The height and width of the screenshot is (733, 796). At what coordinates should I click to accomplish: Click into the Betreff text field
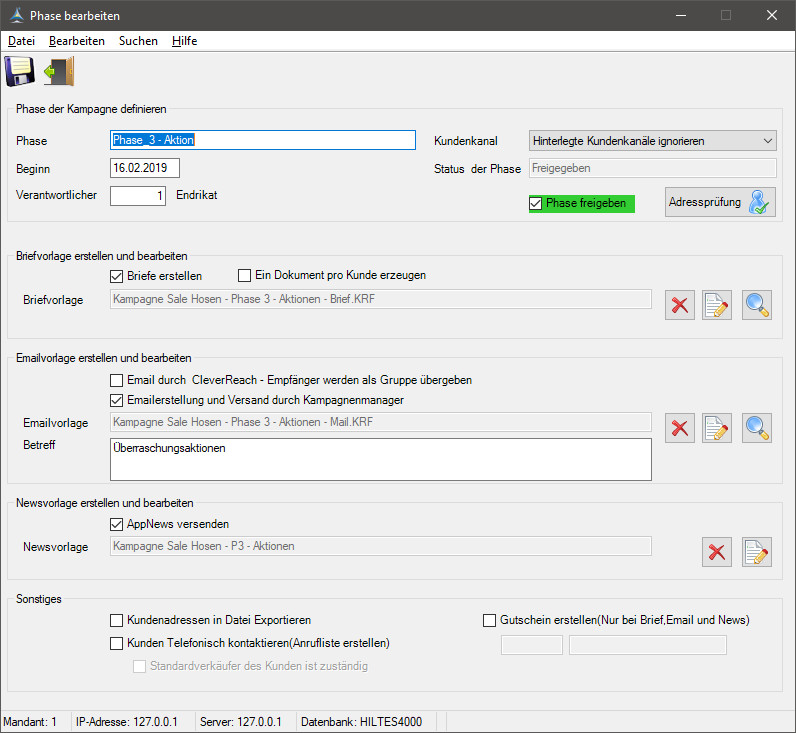(x=380, y=459)
